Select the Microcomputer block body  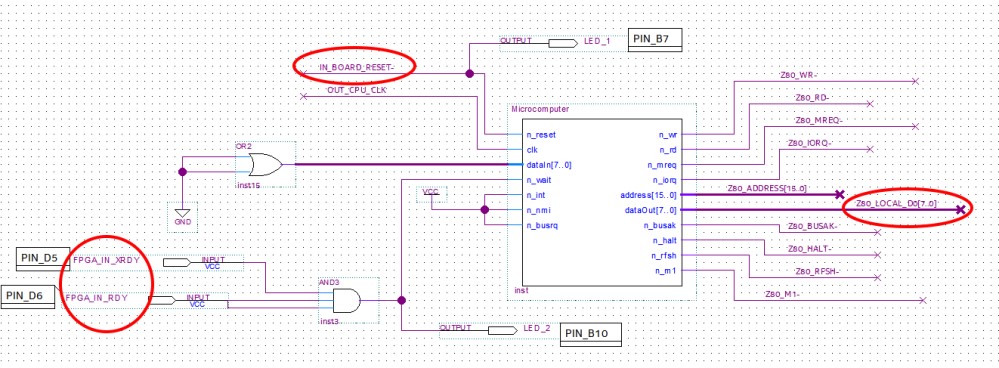click(x=601, y=202)
